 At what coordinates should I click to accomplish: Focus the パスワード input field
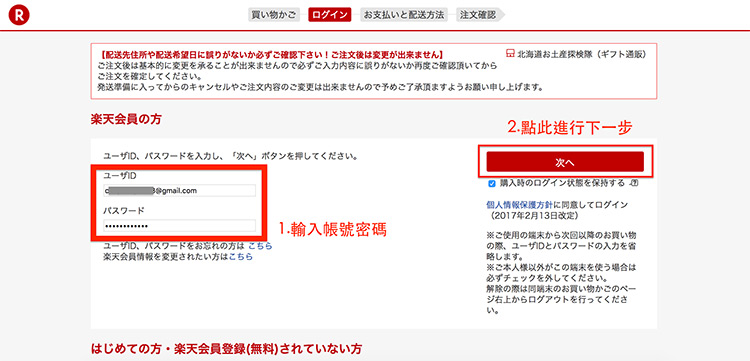click(x=179, y=226)
